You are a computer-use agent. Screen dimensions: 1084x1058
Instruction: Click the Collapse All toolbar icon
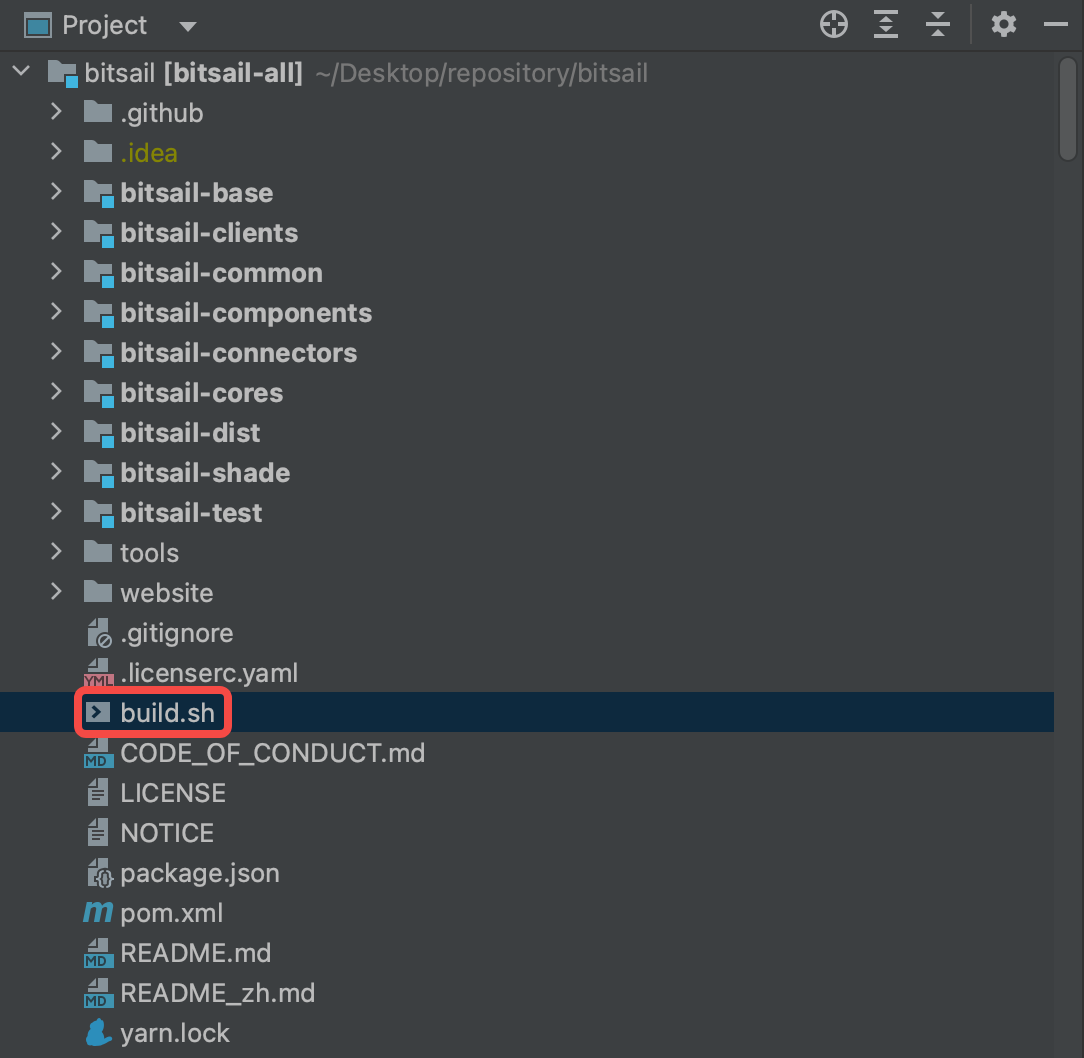pos(938,25)
